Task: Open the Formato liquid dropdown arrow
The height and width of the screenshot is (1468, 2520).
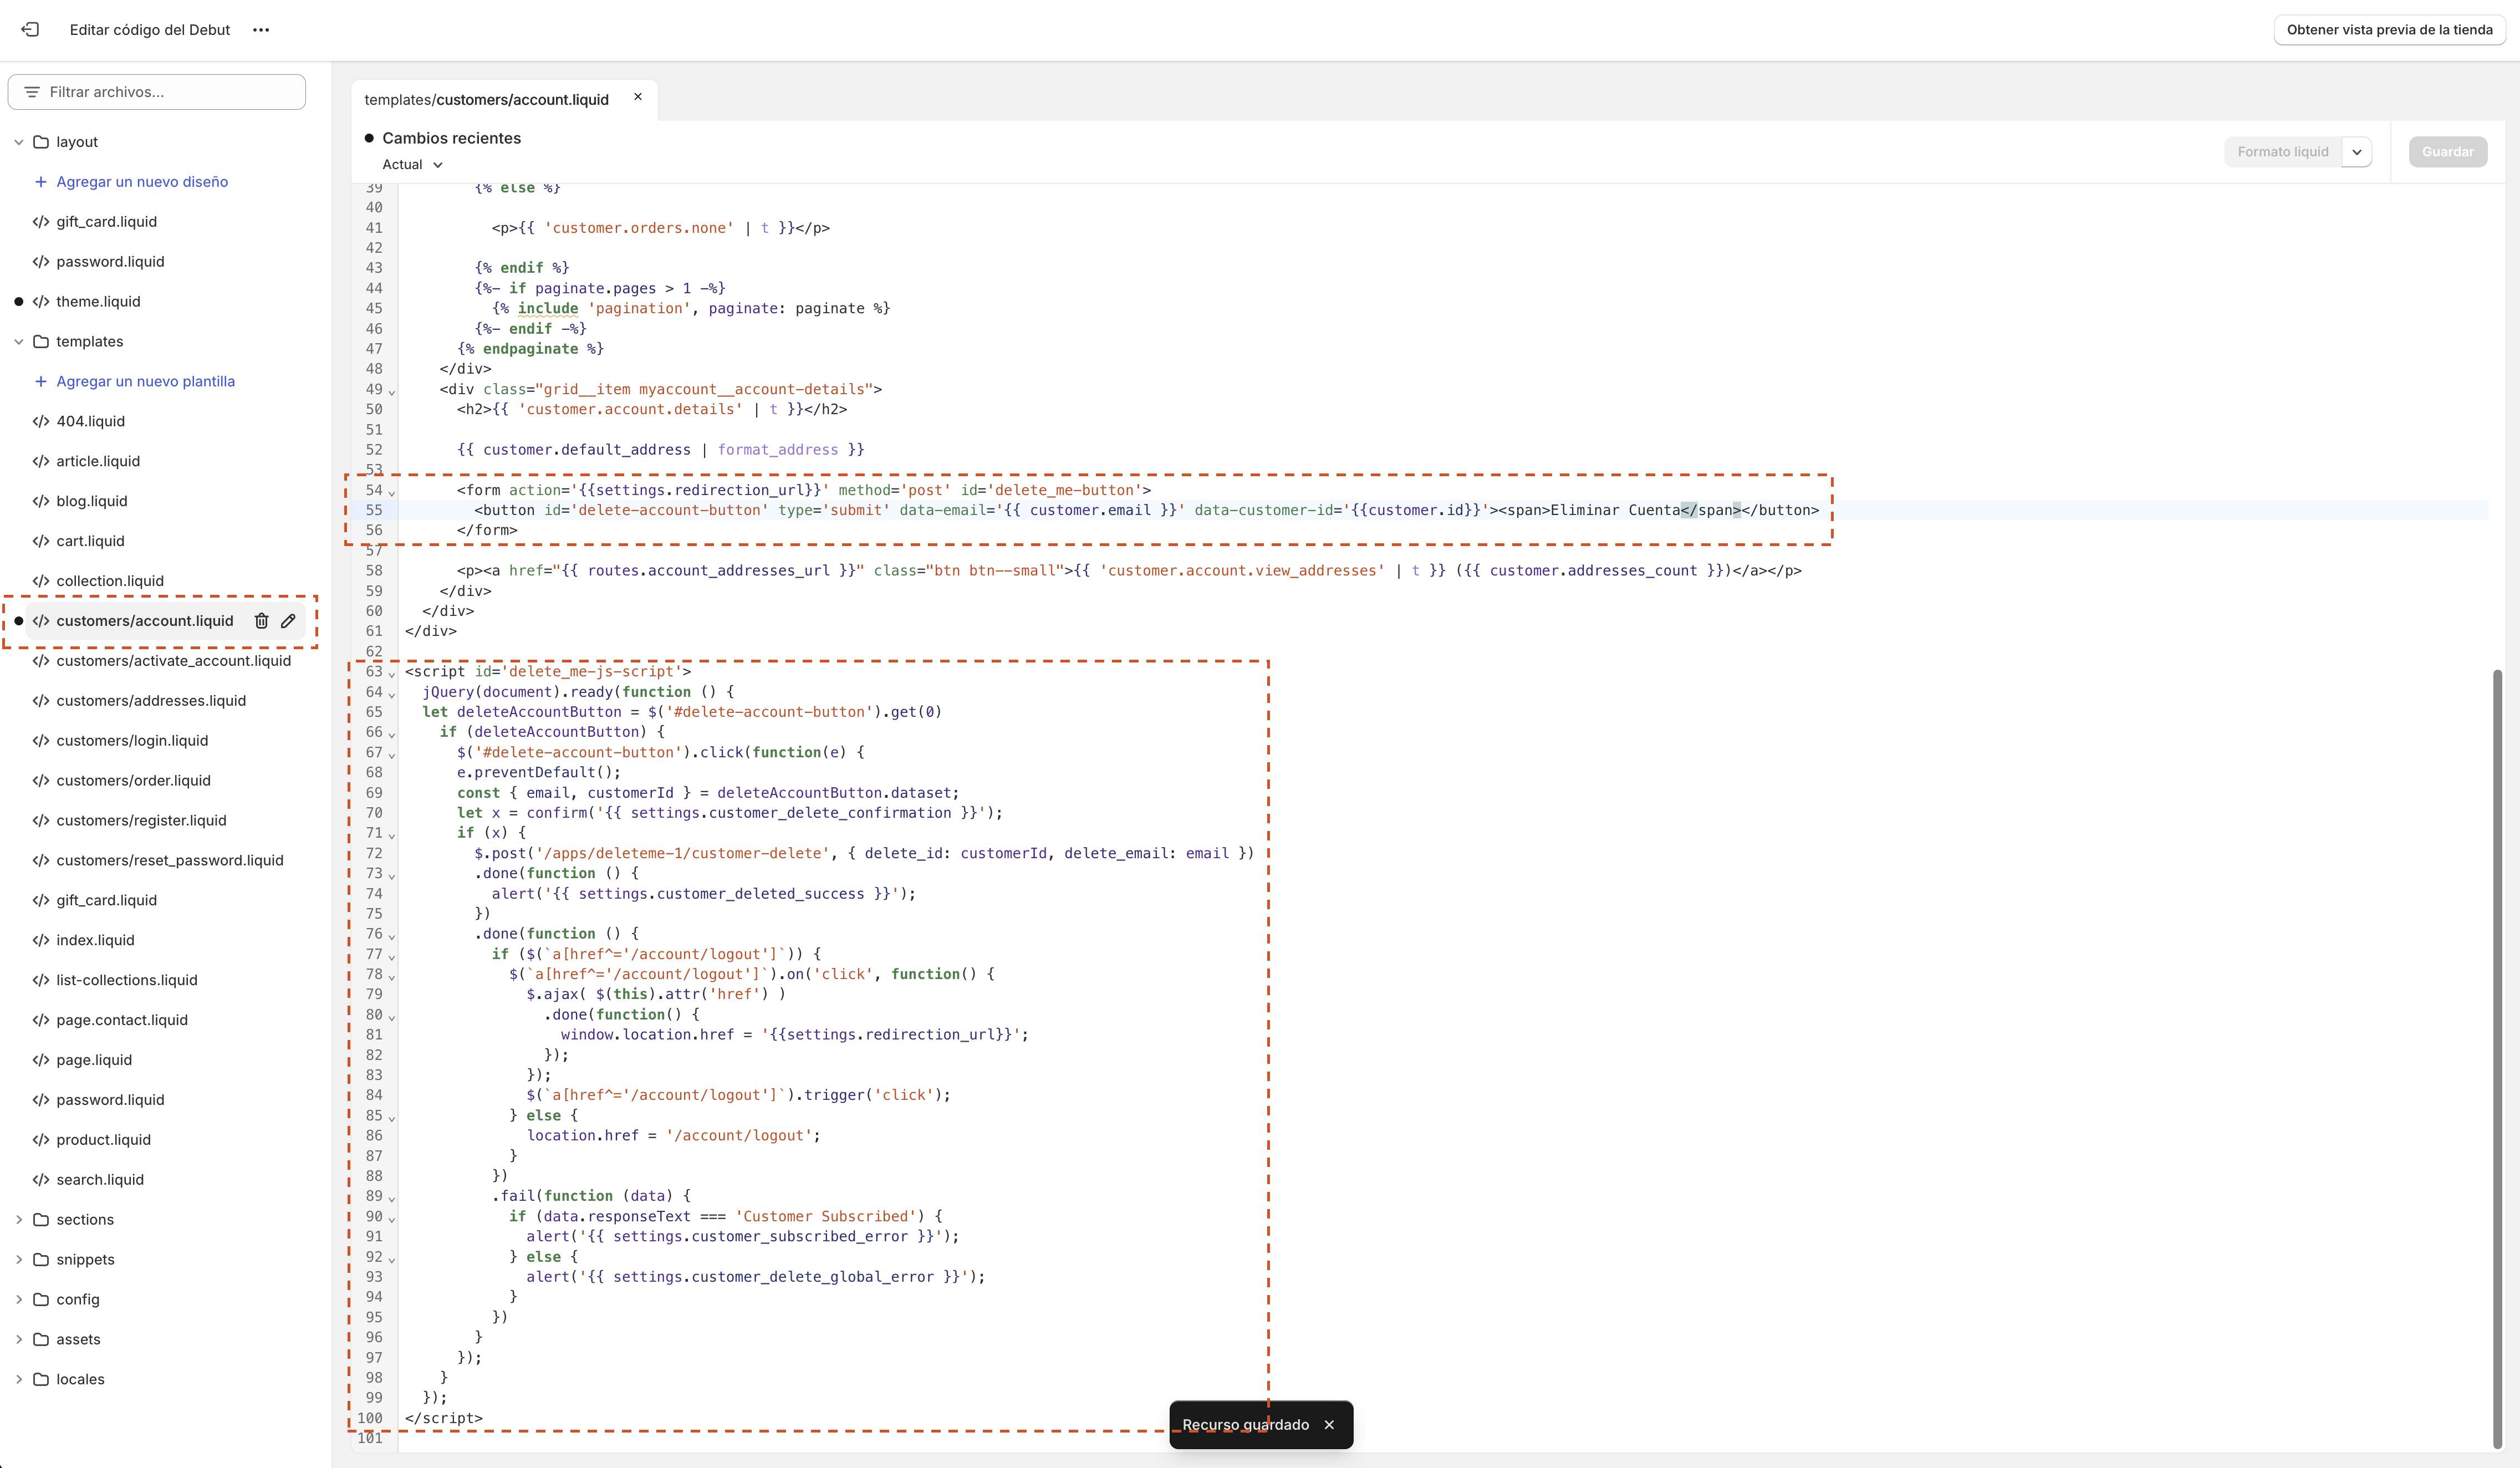Action: (x=2357, y=152)
